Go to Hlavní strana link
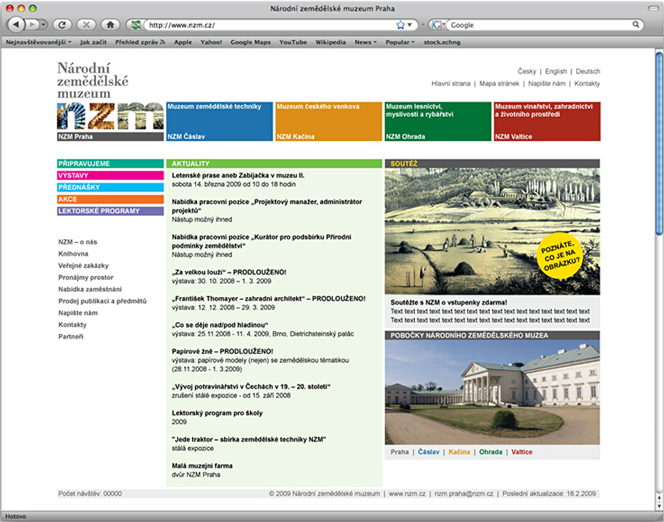This screenshot has width=664, height=522. point(451,83)
